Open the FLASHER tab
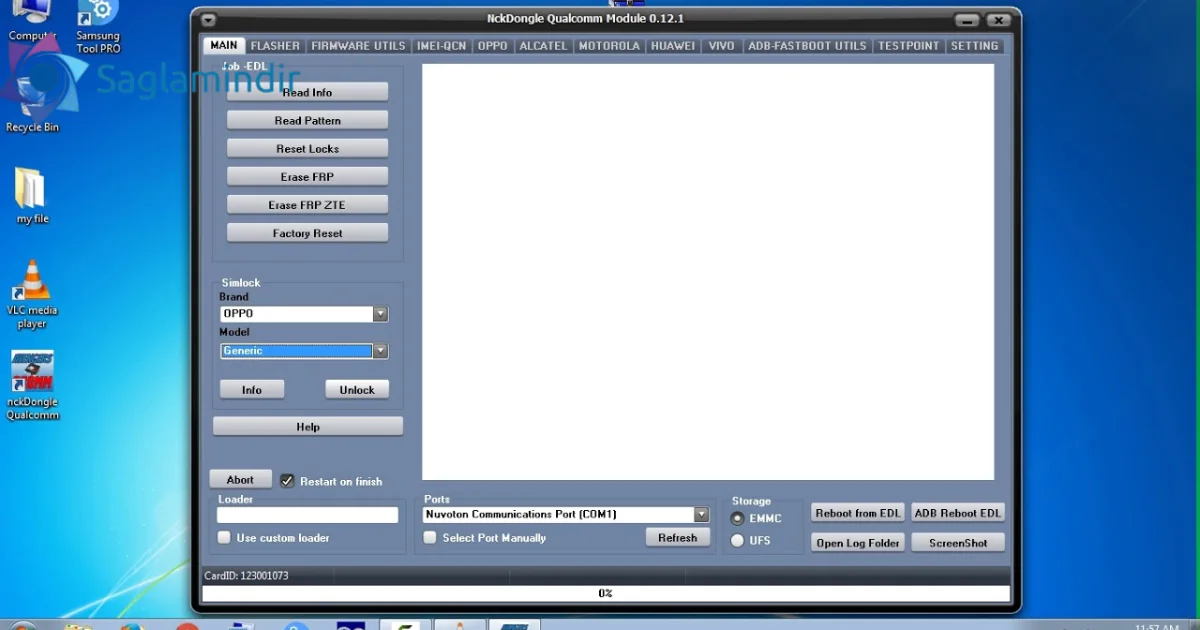 275,46
